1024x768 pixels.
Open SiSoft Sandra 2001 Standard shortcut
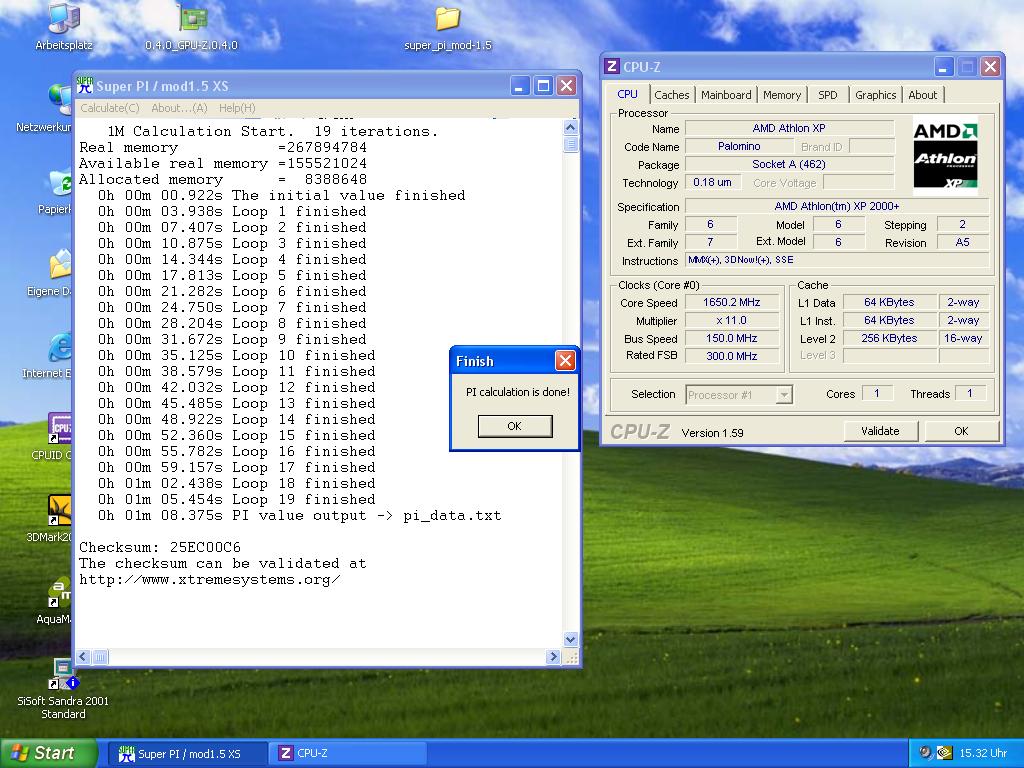point(63,674)
